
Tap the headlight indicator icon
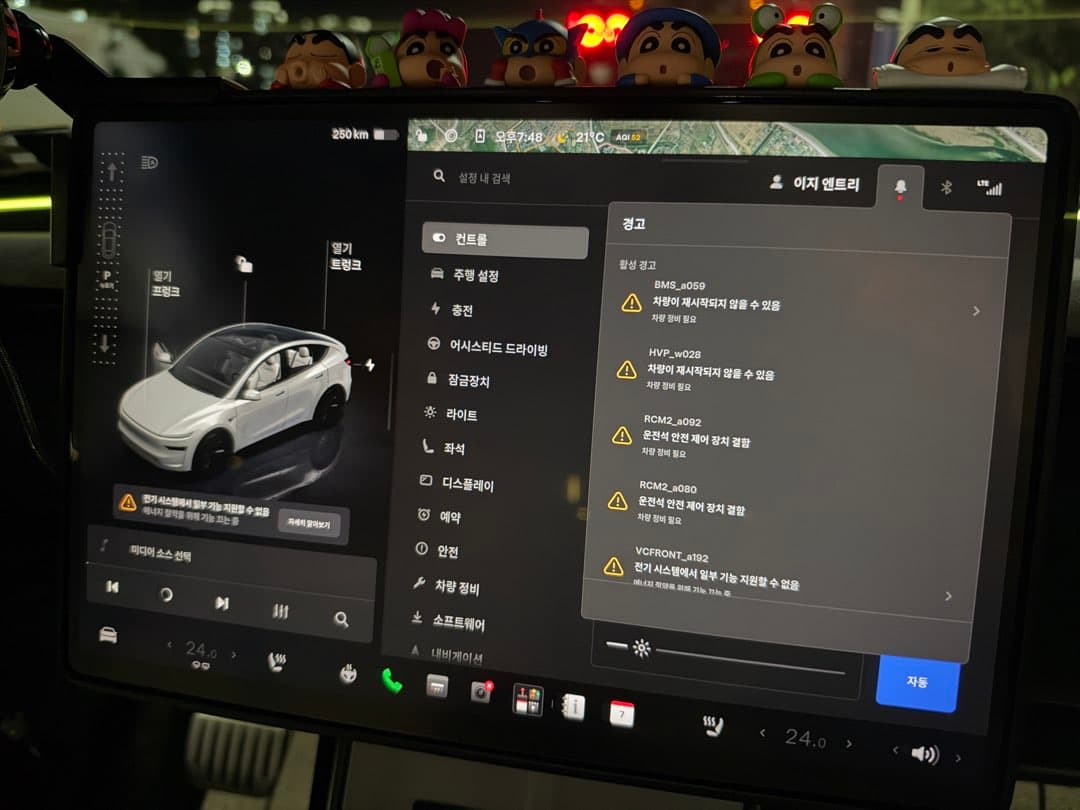point(149,163)
